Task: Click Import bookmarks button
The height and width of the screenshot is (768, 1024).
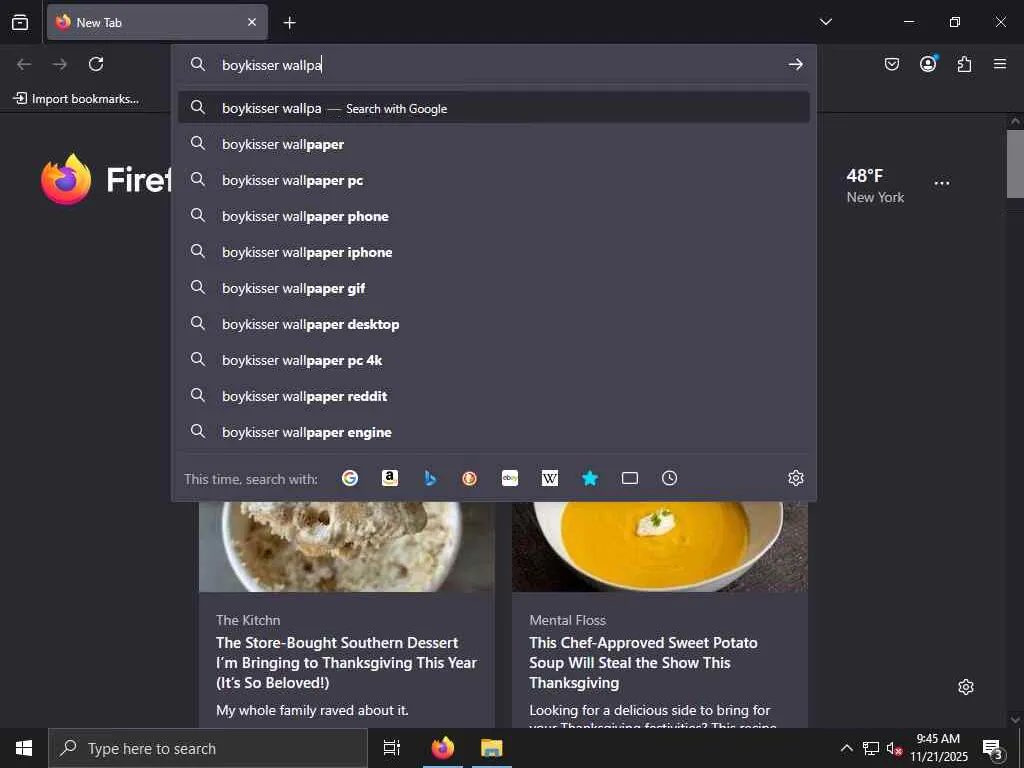Action: click(76, 99)
